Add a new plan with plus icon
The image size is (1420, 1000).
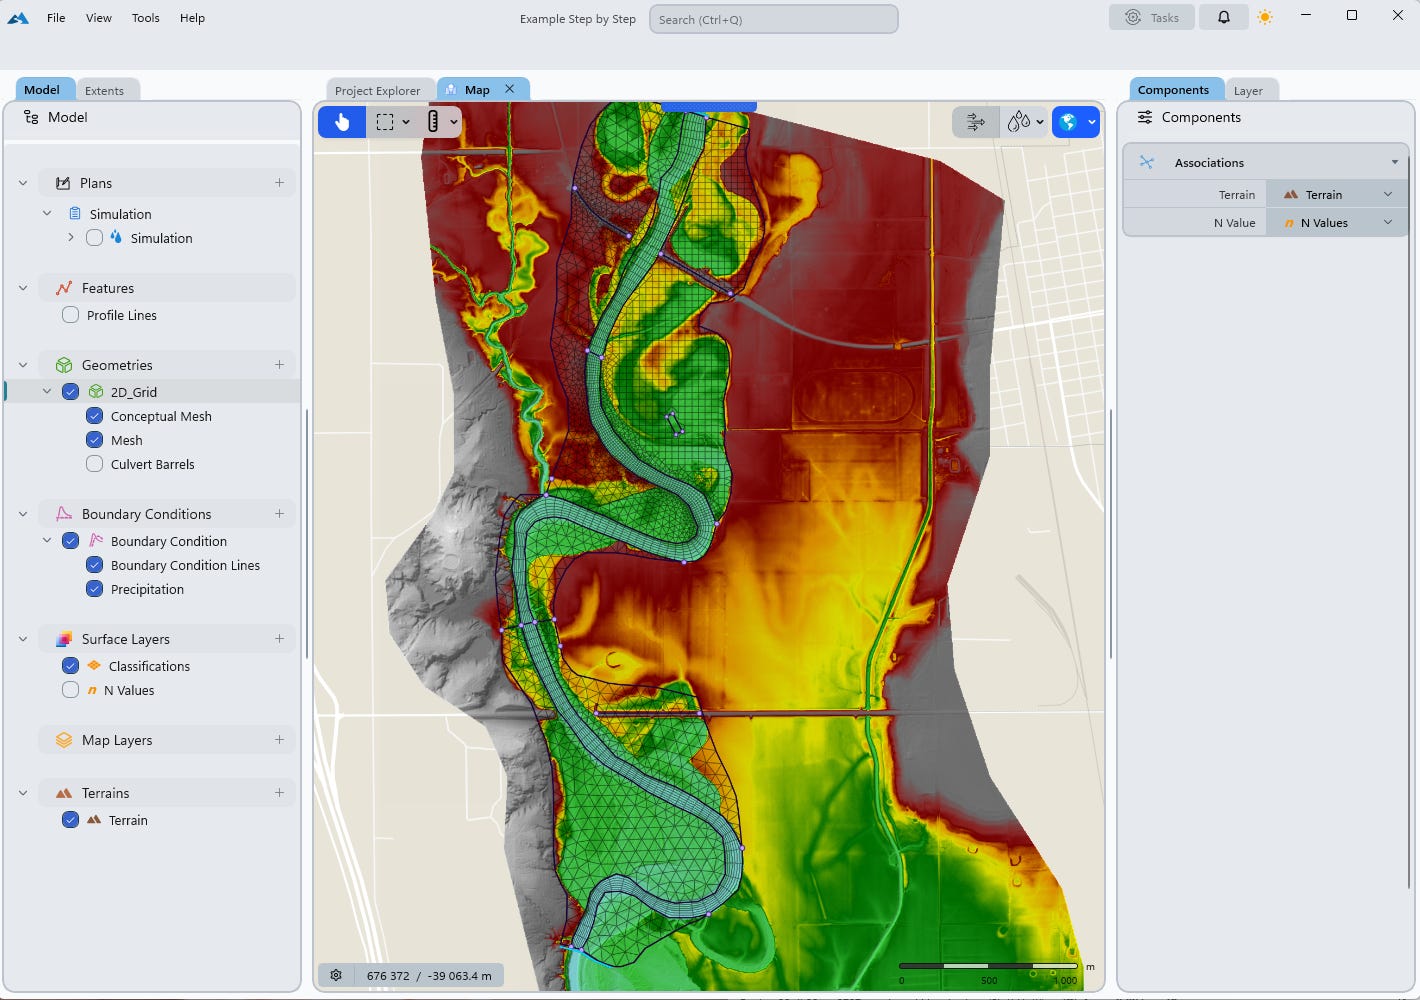(x=279, y=183)
